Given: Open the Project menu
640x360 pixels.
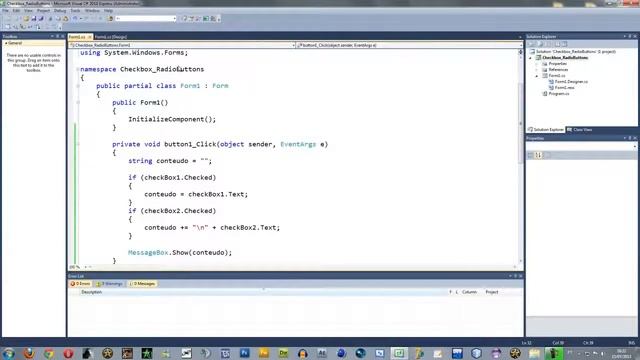Looking at the screenshot, I should (x=43, y=11).
